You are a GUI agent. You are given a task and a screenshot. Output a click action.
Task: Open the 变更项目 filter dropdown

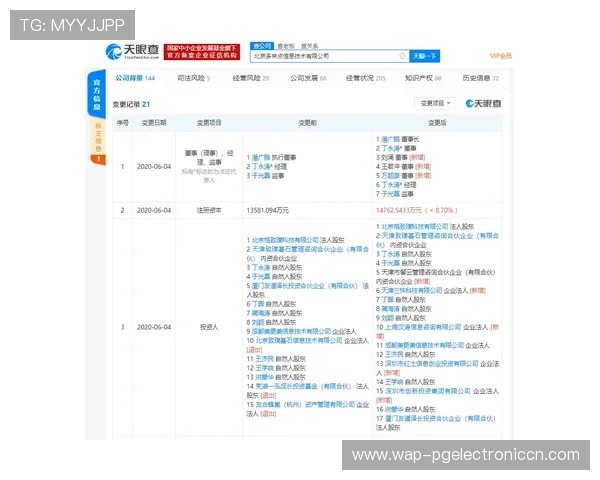click(x=435, y=103)
